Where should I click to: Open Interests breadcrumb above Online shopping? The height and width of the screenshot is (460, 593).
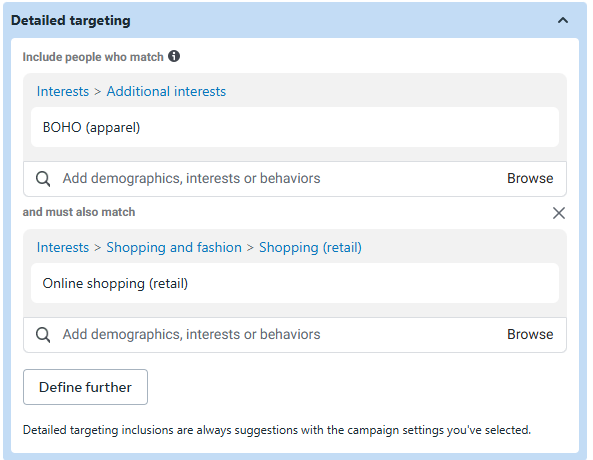tap(63, 247)
